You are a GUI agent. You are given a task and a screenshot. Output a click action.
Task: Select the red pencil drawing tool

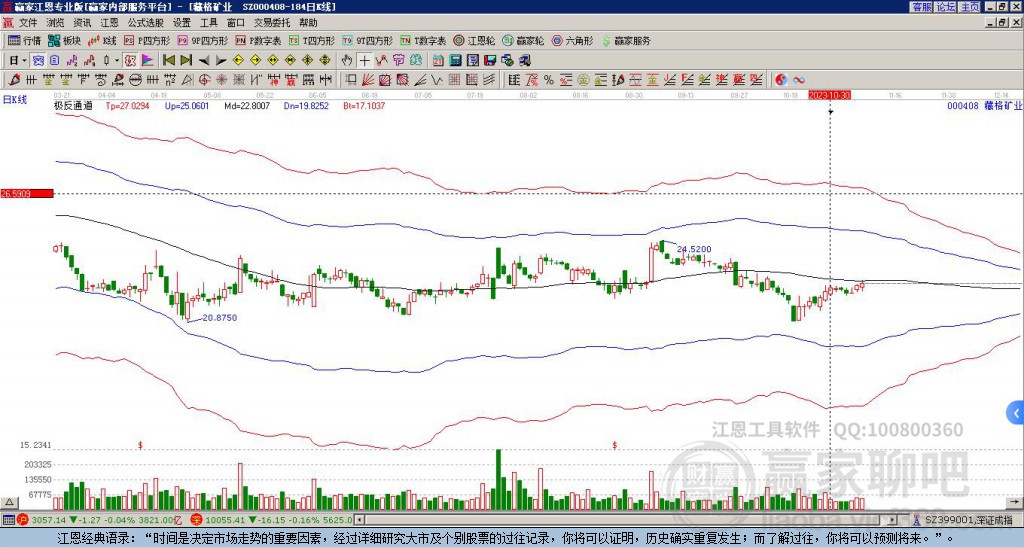pos(14,80)
